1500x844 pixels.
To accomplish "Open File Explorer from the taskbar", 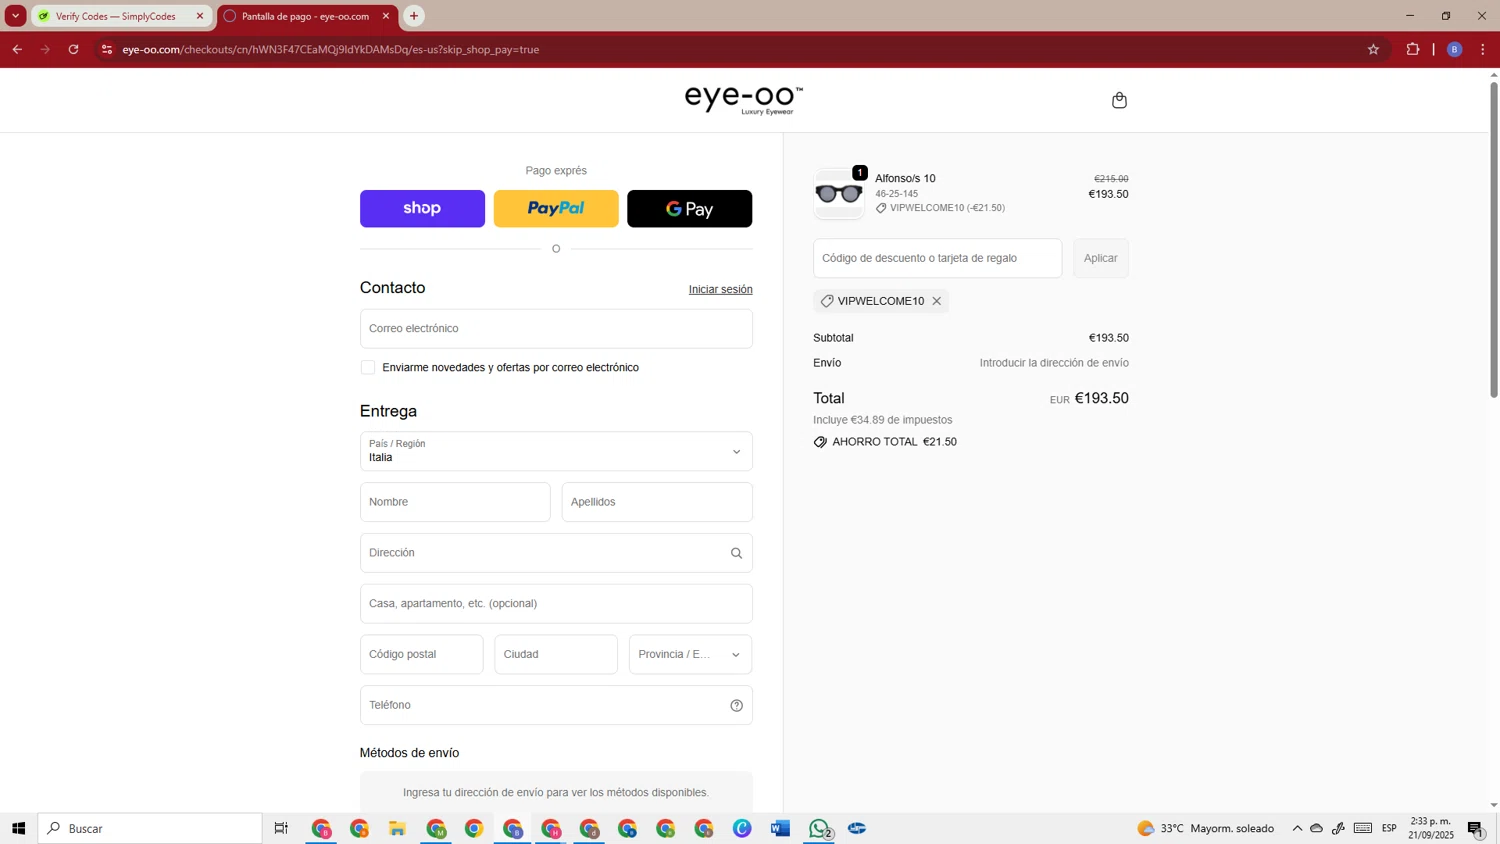I will point(397,828).
